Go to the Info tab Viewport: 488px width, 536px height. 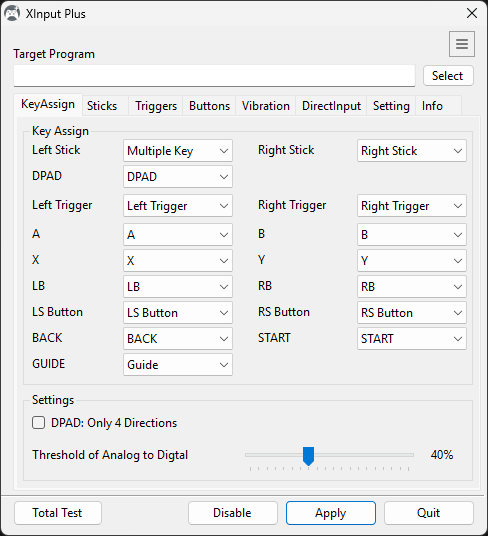(x=432, y=106)
